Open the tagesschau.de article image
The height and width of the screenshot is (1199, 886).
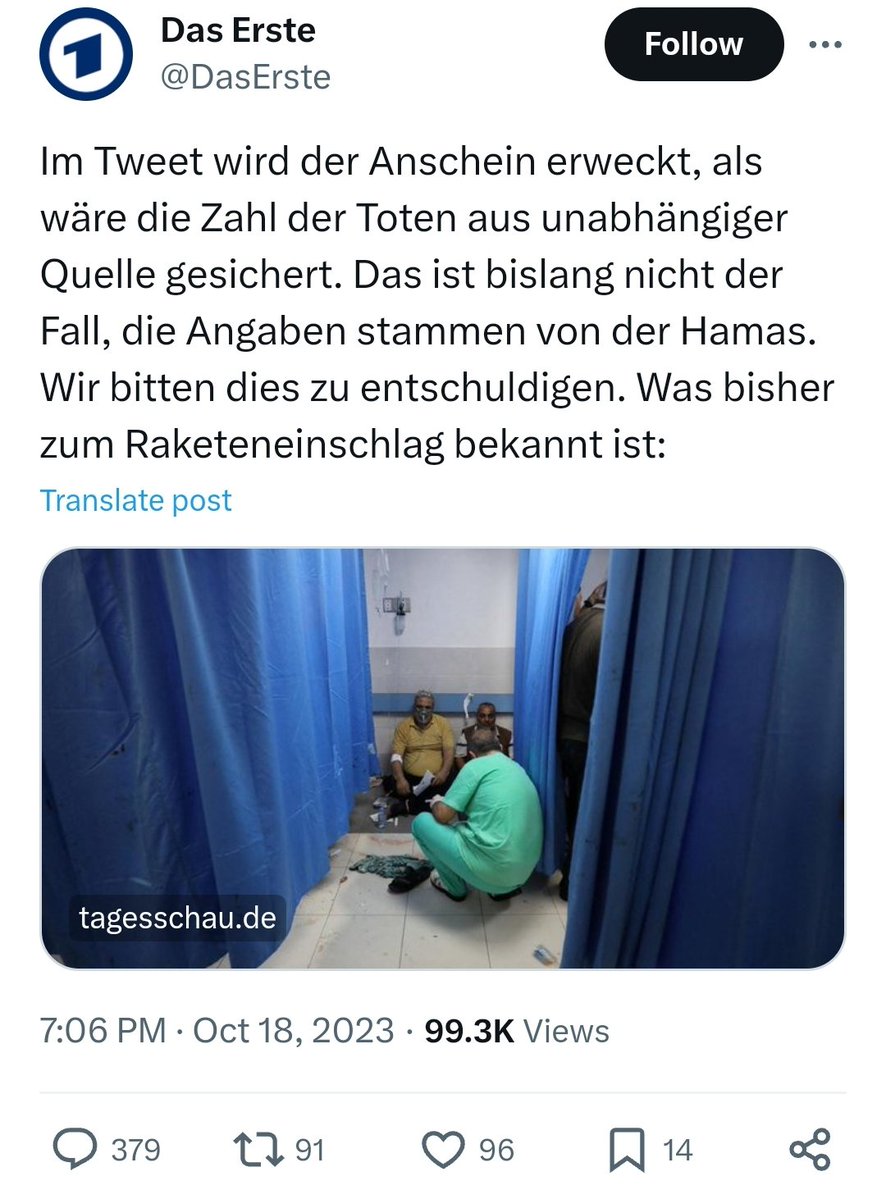coord(443,759)
